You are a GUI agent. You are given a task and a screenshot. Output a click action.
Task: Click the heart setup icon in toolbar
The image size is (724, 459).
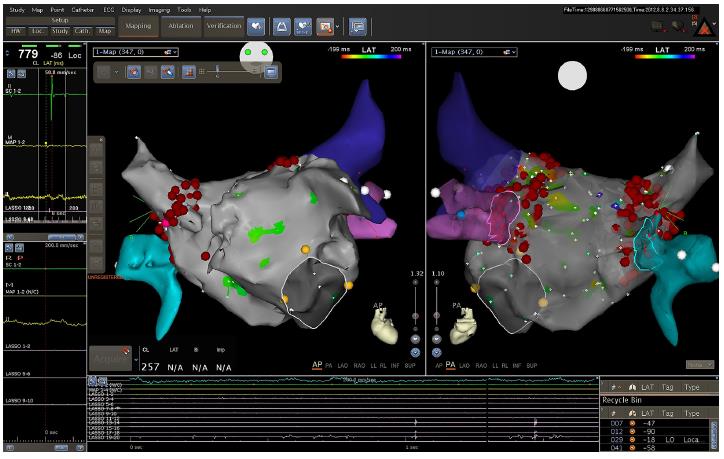pyautogui.click(x=305, y=24)
